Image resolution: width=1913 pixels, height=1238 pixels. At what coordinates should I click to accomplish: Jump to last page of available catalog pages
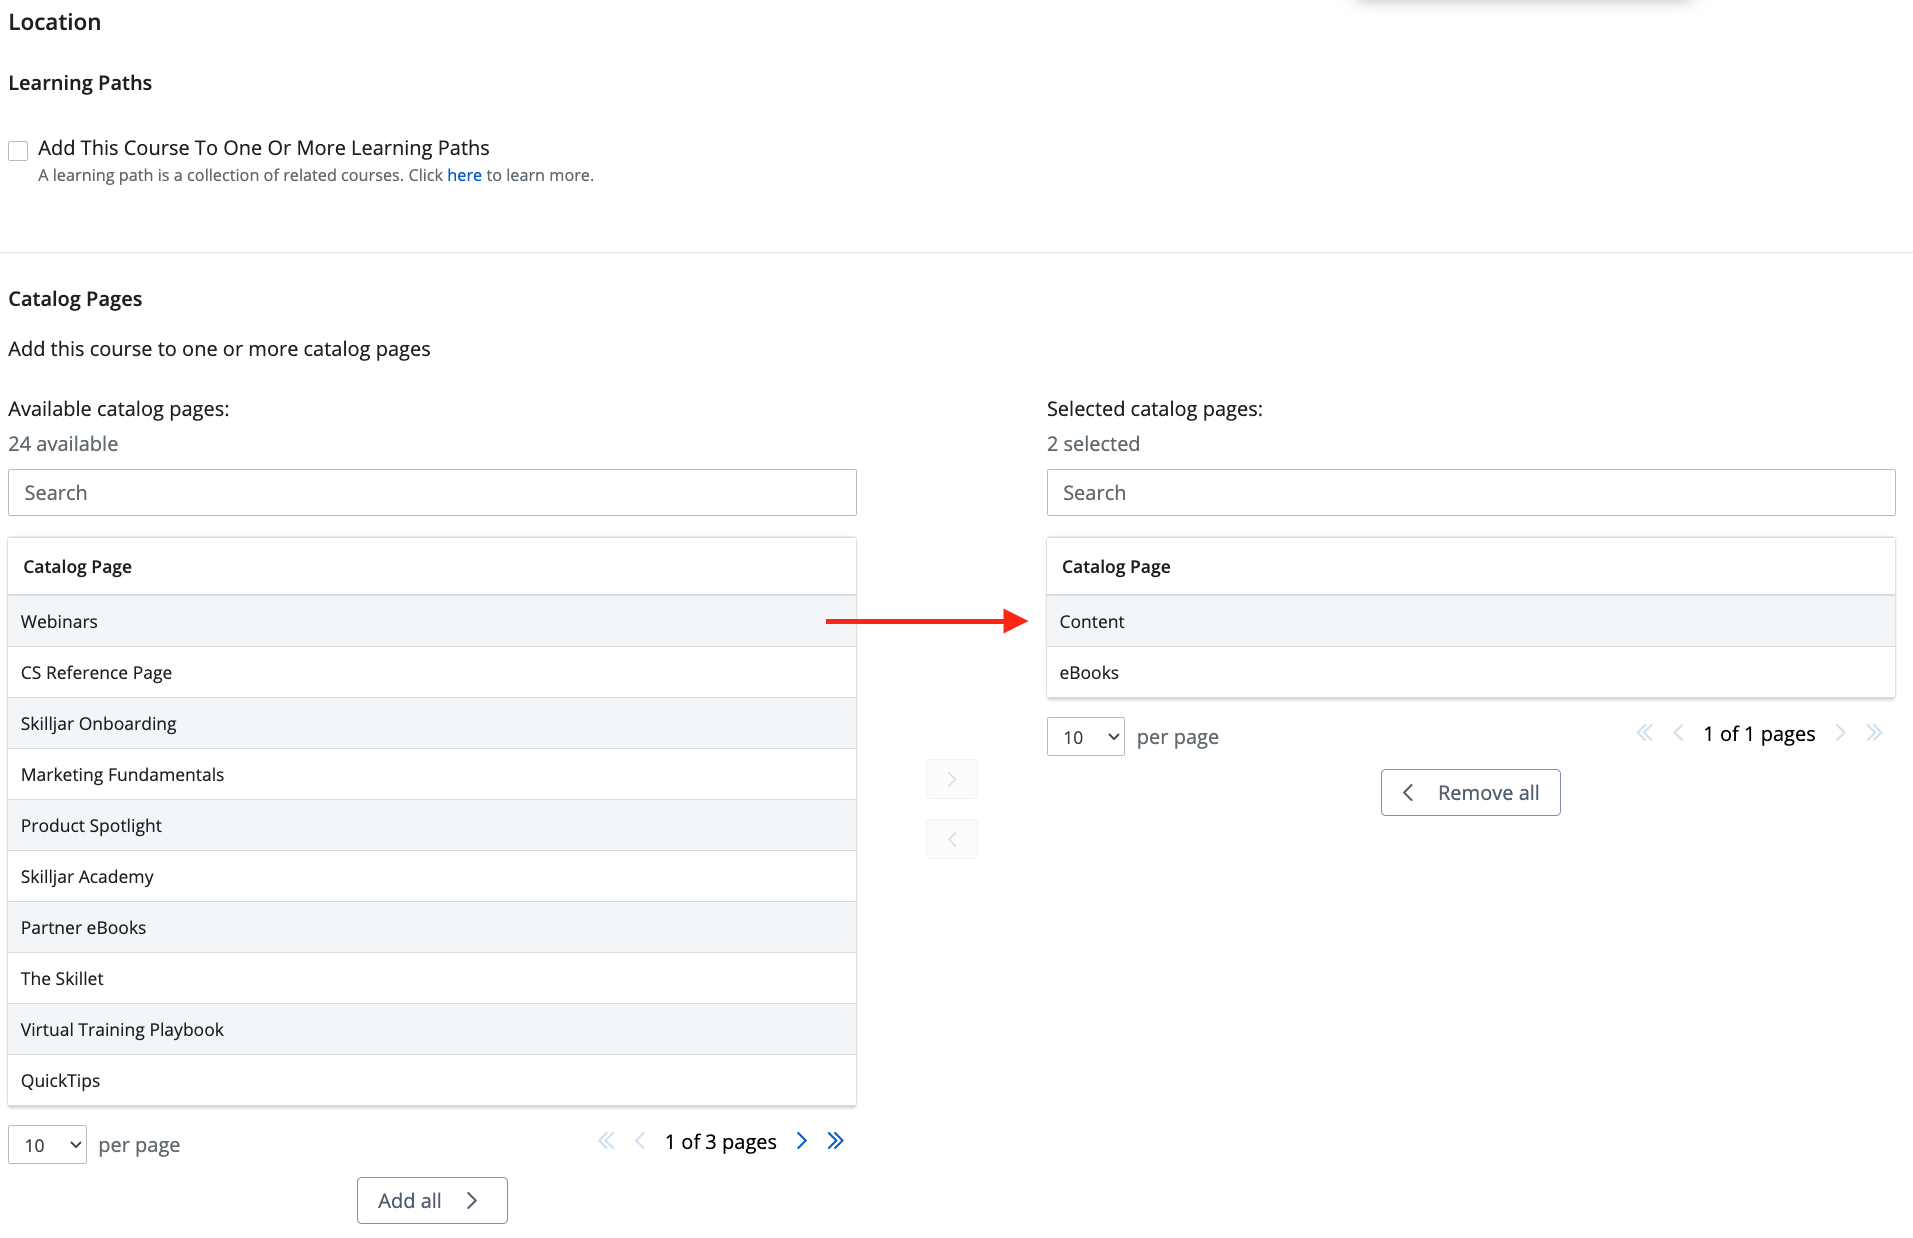pos(836,1141)
